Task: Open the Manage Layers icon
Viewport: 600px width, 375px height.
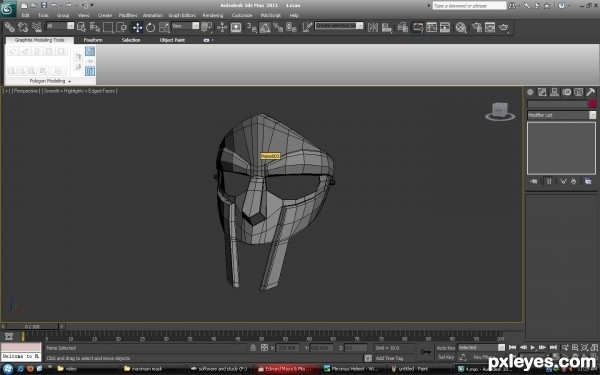Action: click(x=402, y=27)
